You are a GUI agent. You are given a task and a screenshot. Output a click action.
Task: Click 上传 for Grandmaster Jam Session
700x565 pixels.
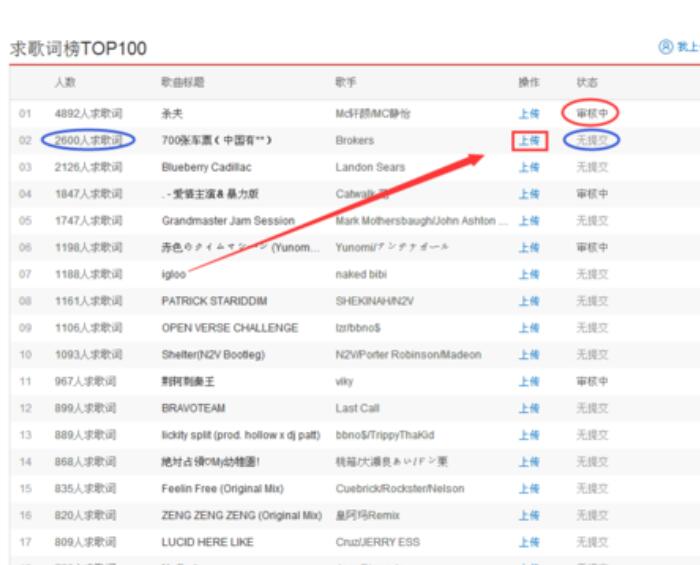(x=528, y=221)
